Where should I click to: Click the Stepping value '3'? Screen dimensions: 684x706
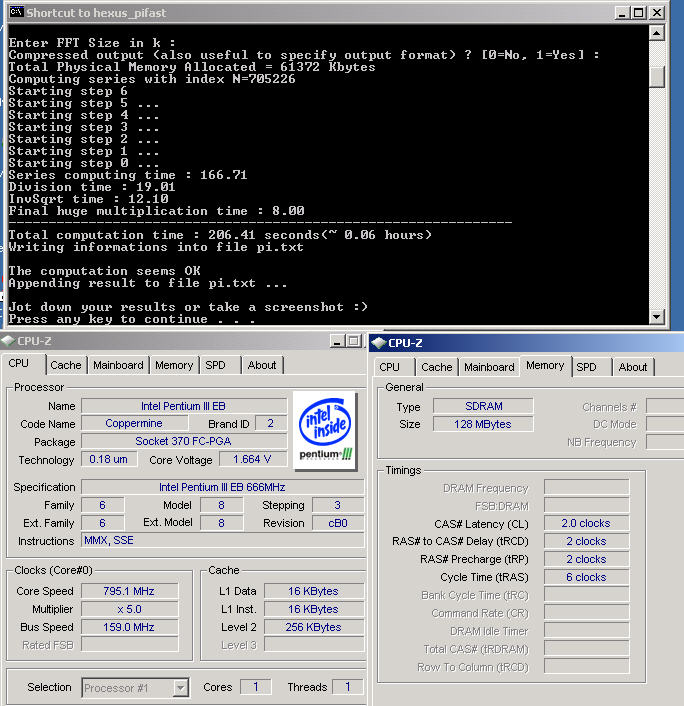click(x=338, y=505)
